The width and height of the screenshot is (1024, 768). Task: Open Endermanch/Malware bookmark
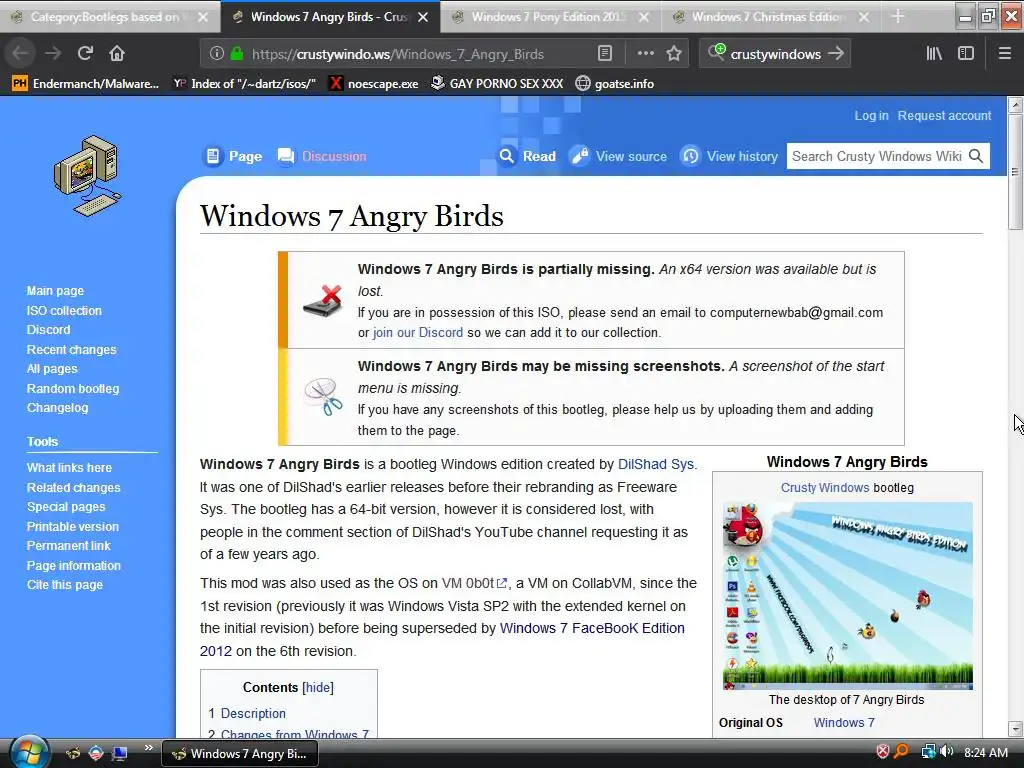(x=86, y=84)
